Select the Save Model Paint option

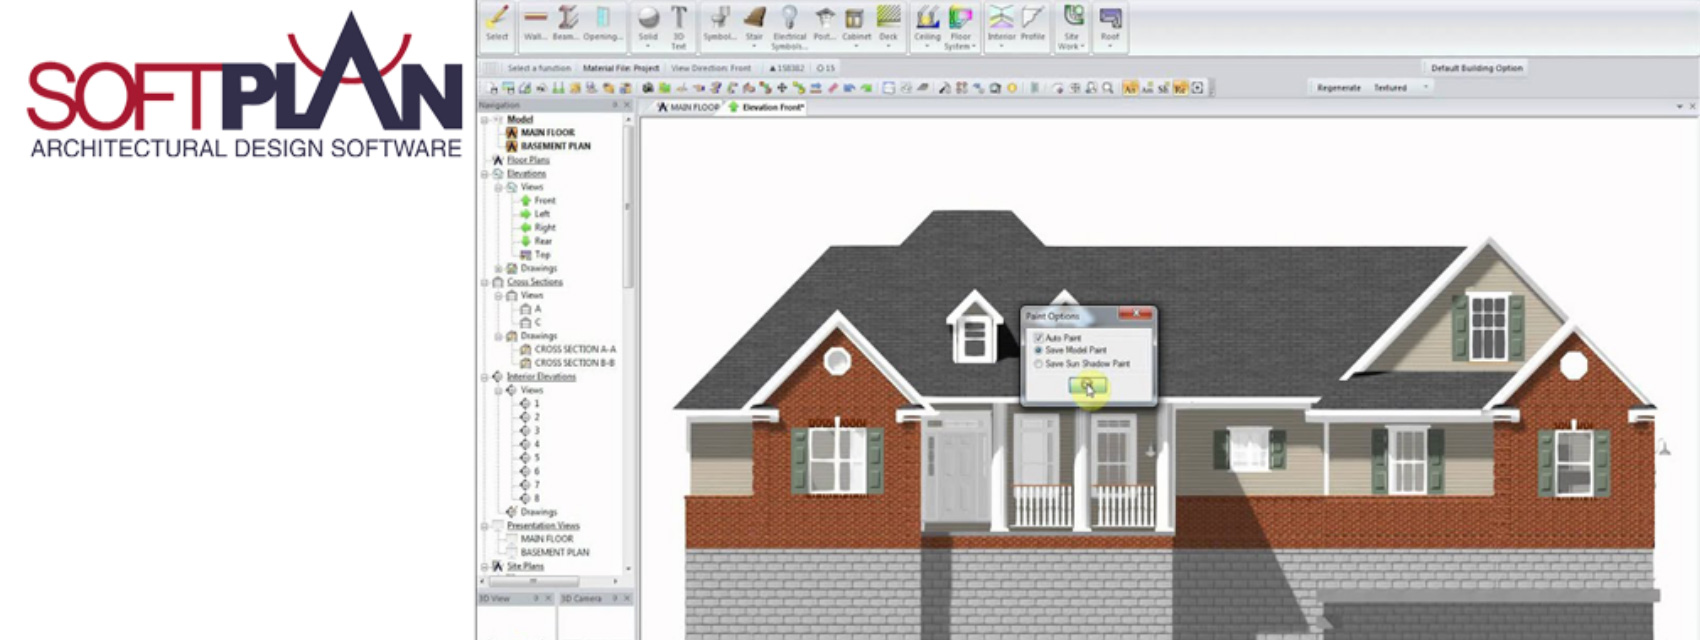1038,351
